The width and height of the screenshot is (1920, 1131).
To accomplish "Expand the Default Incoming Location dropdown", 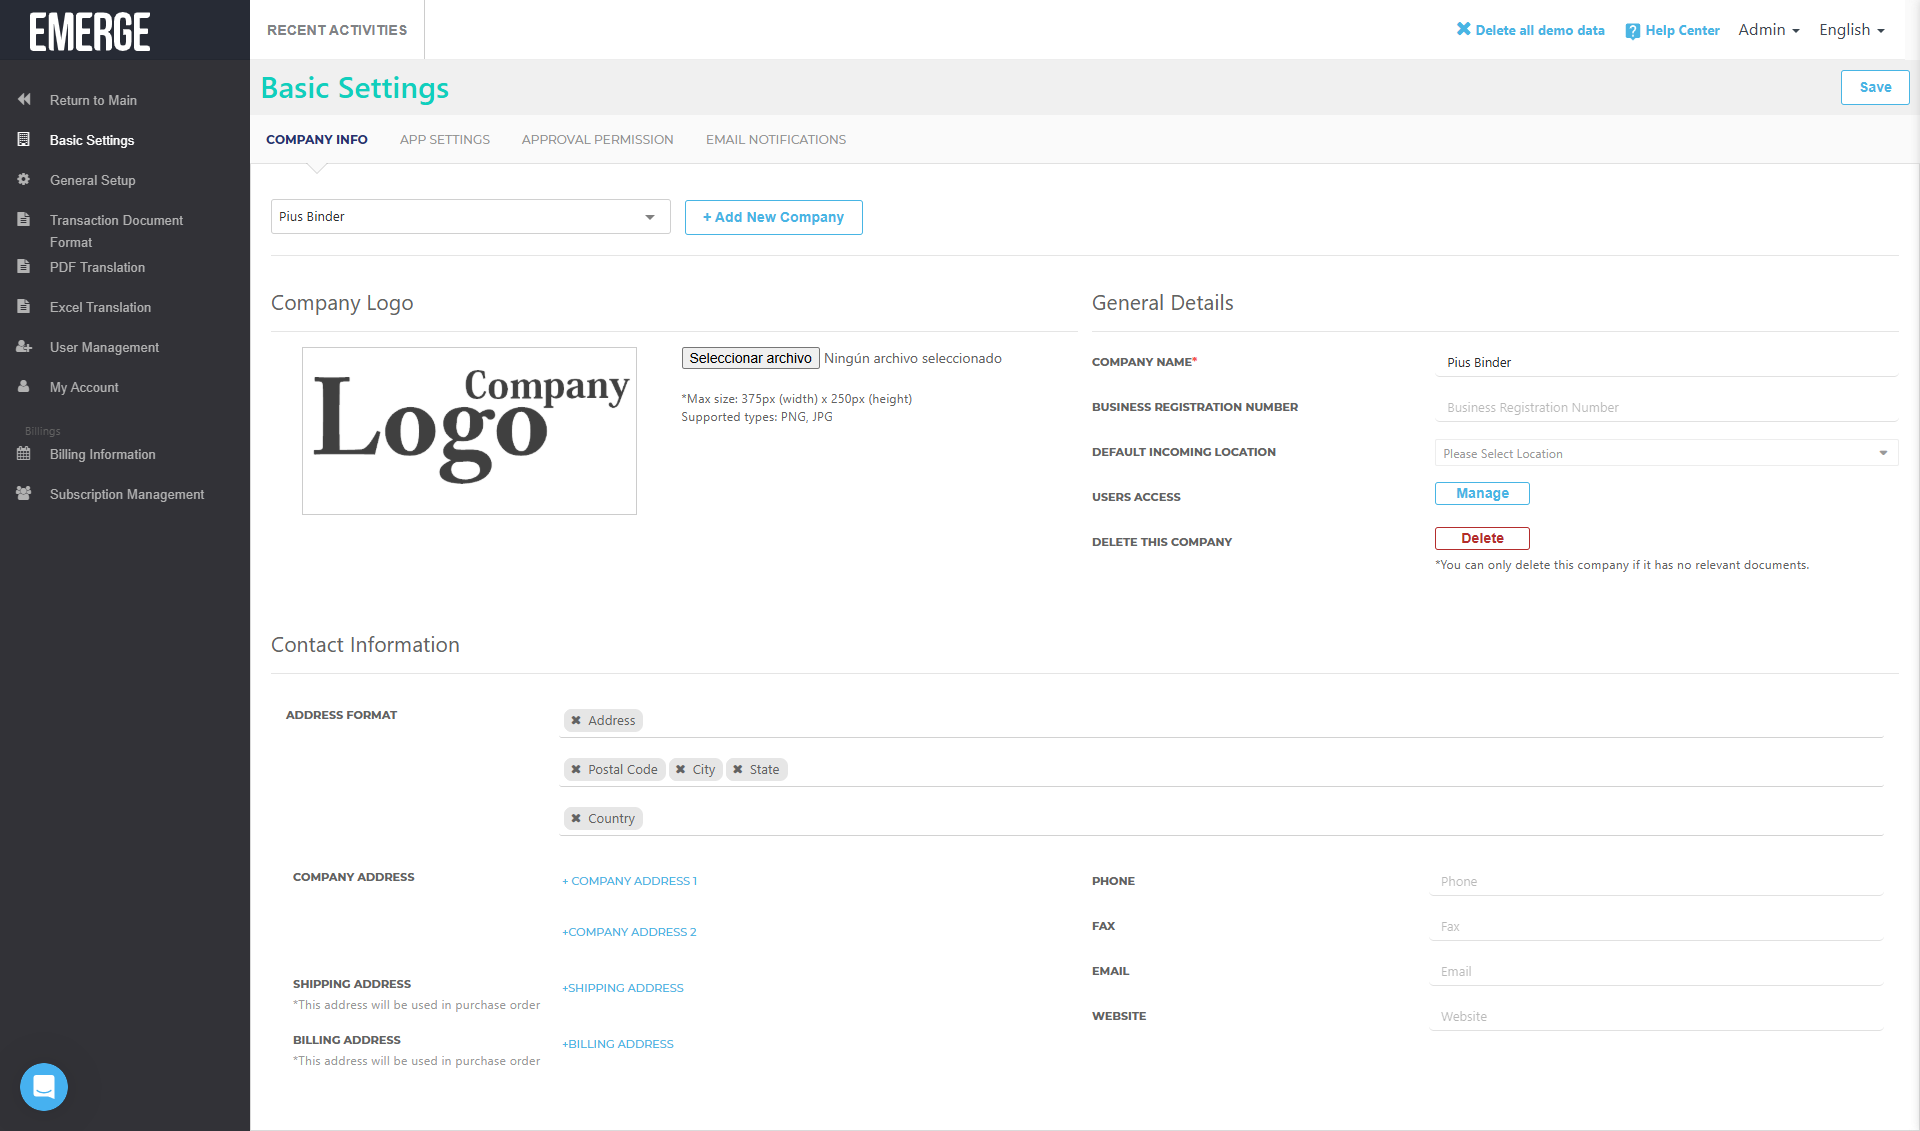I will tap(1665, 454).
